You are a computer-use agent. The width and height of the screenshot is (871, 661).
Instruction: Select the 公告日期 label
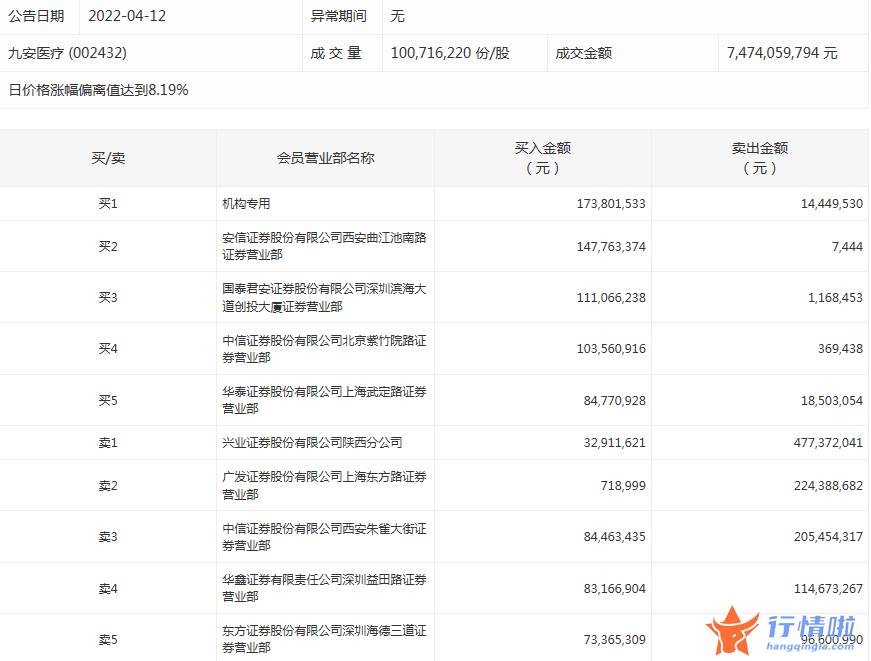(x=36, y=16)
